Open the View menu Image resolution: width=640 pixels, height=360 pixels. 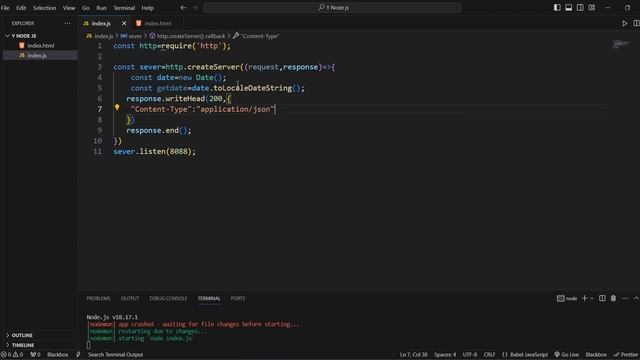(x=69, y=8)
